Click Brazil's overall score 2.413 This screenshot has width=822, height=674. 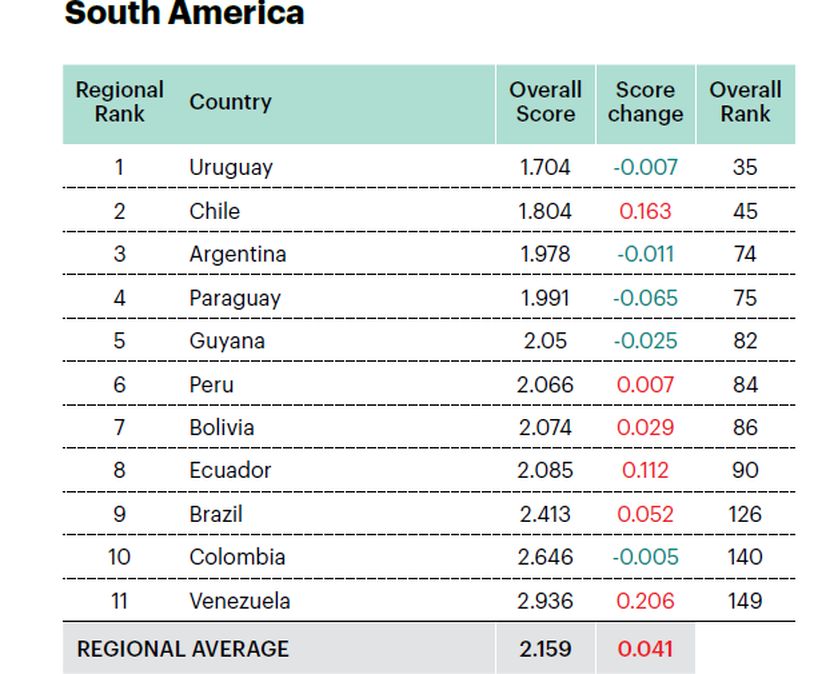pos(545,514)
